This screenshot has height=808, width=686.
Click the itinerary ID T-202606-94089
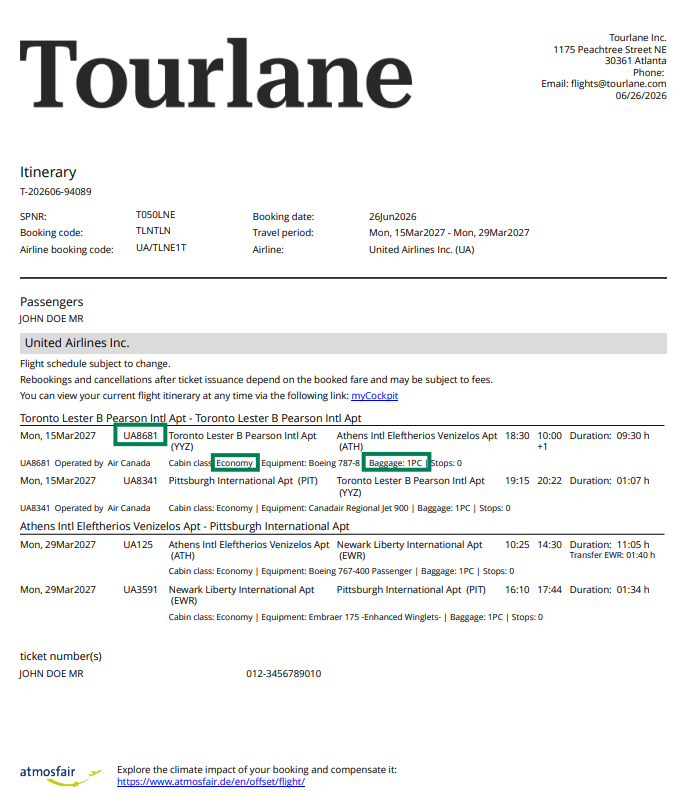[x=56, y=192]
